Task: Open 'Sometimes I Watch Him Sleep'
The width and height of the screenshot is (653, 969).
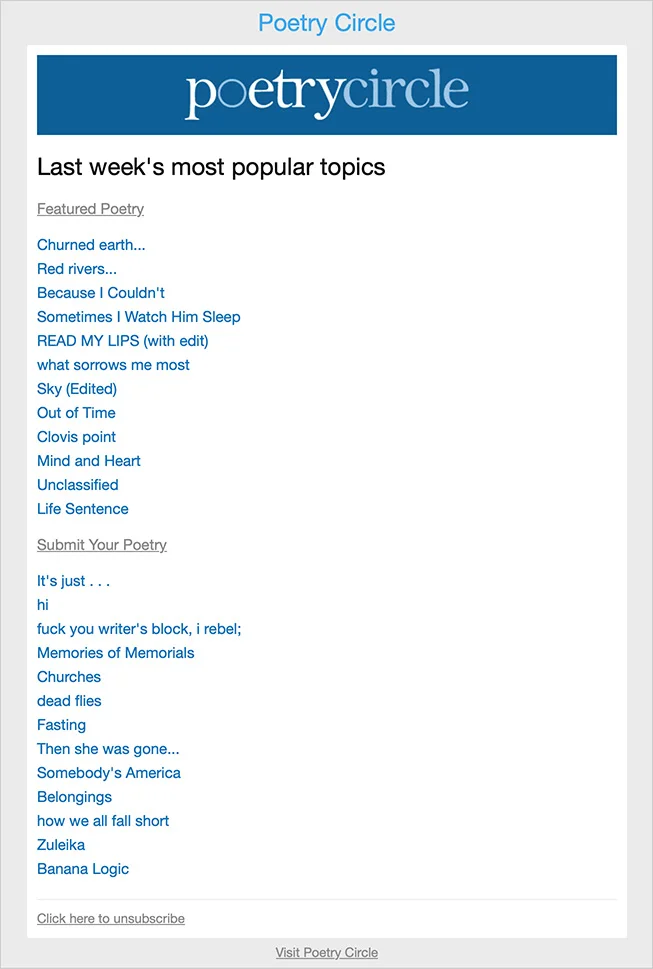Action: (x=138, y=317)
